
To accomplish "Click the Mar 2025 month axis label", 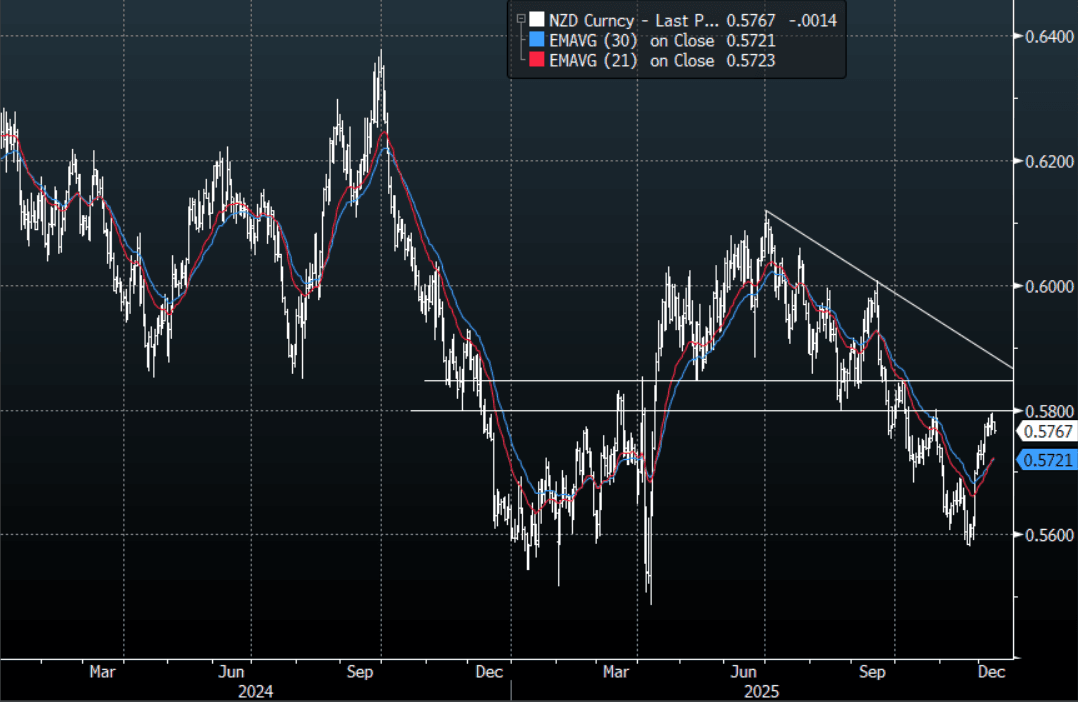I will pyautogui.click(x=615, y=672).
